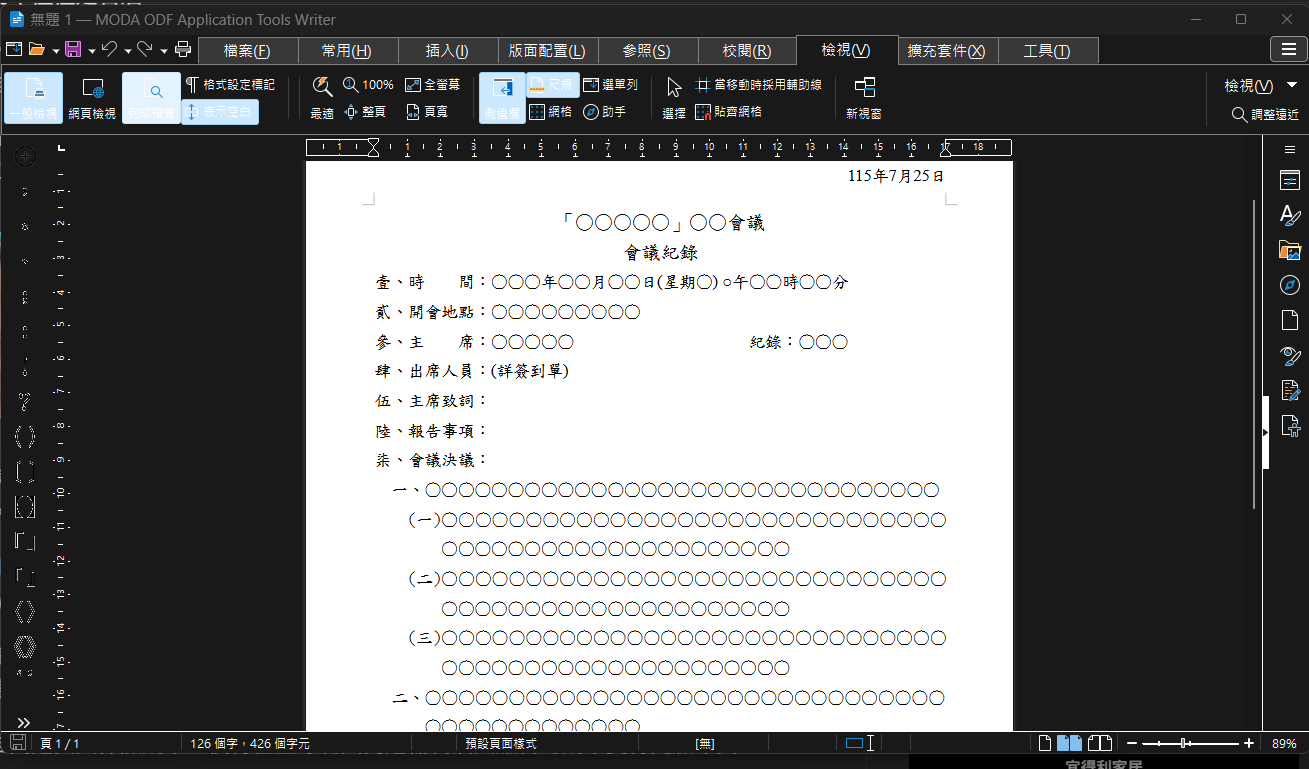Collapse the sidebar with the arrow handle
The image size is (1309, 769).
point(1265,432)
